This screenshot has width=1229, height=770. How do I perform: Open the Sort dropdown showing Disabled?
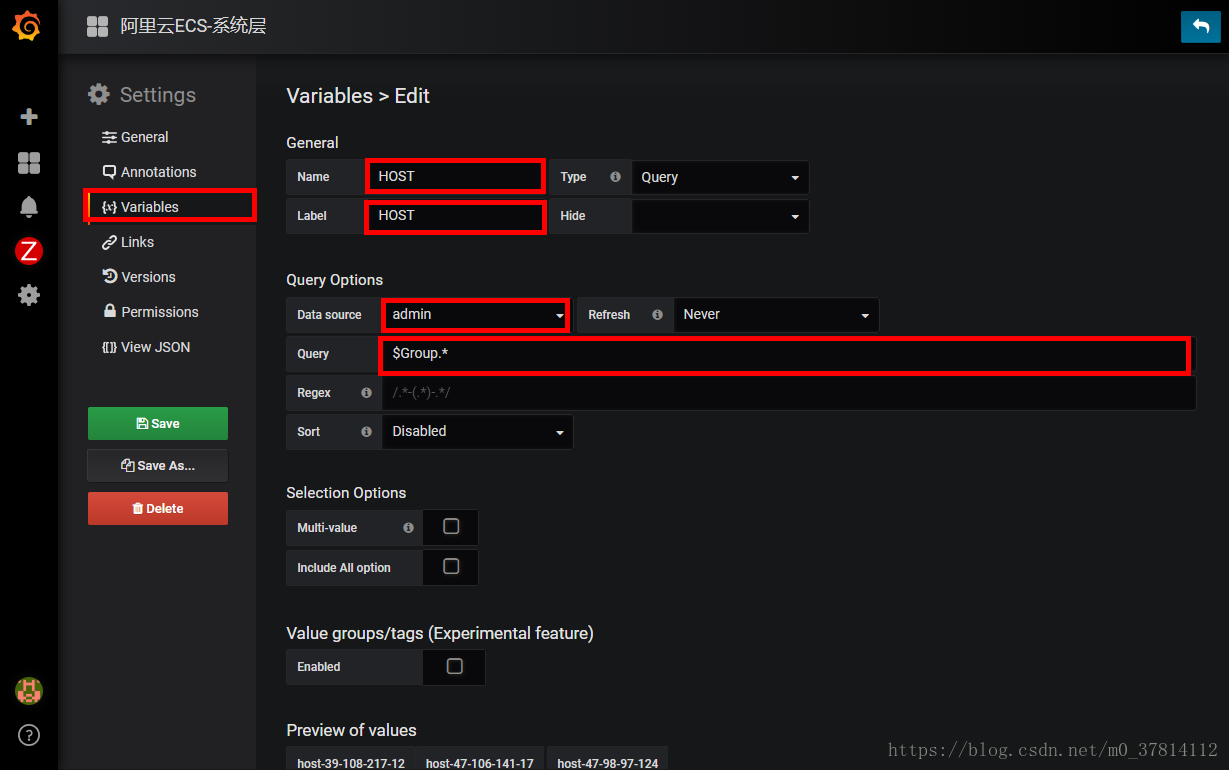tap(477, 431)
